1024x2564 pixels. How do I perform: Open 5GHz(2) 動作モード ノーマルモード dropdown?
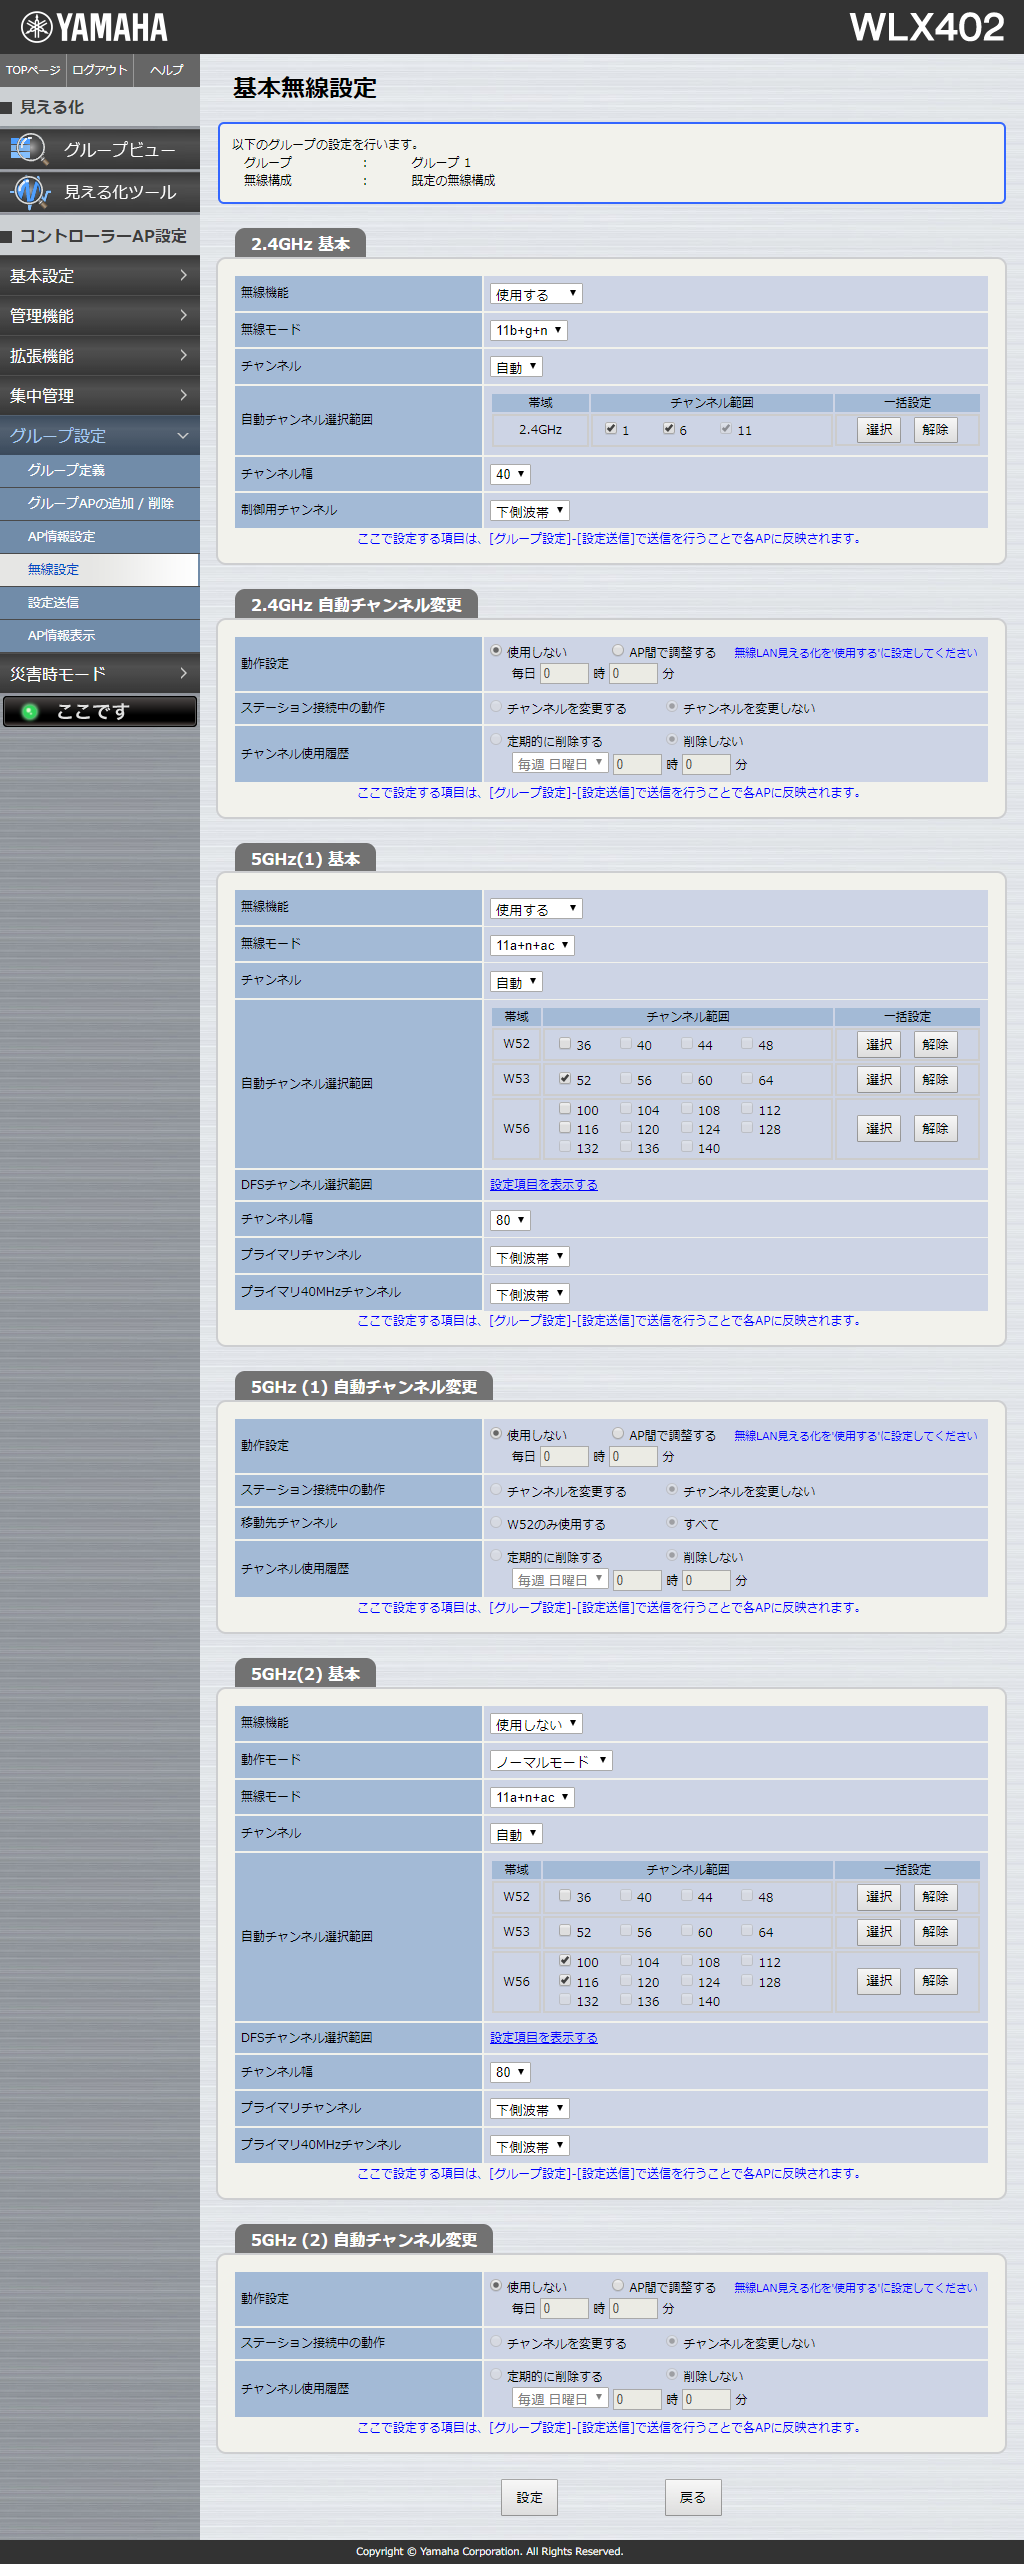[x=551, y=1761]
